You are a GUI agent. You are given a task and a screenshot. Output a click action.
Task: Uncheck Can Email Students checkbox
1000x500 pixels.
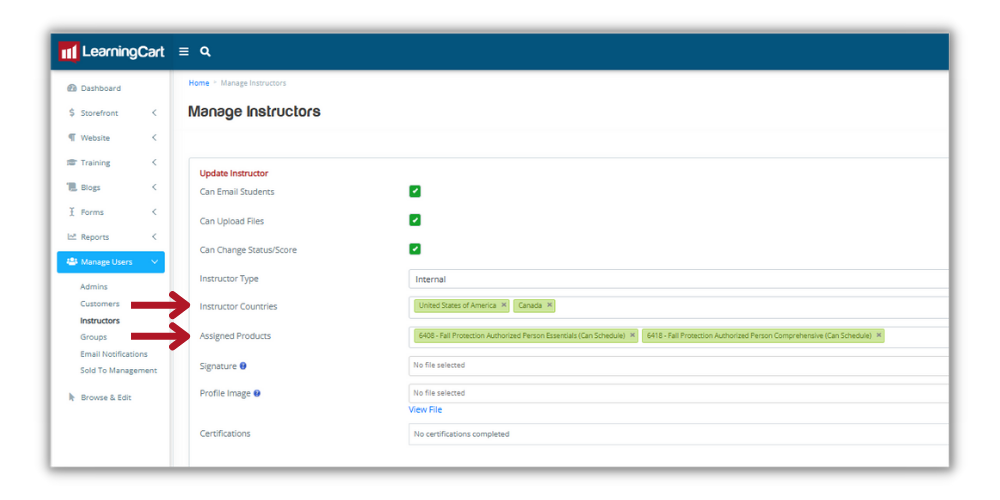click(415, 191)
